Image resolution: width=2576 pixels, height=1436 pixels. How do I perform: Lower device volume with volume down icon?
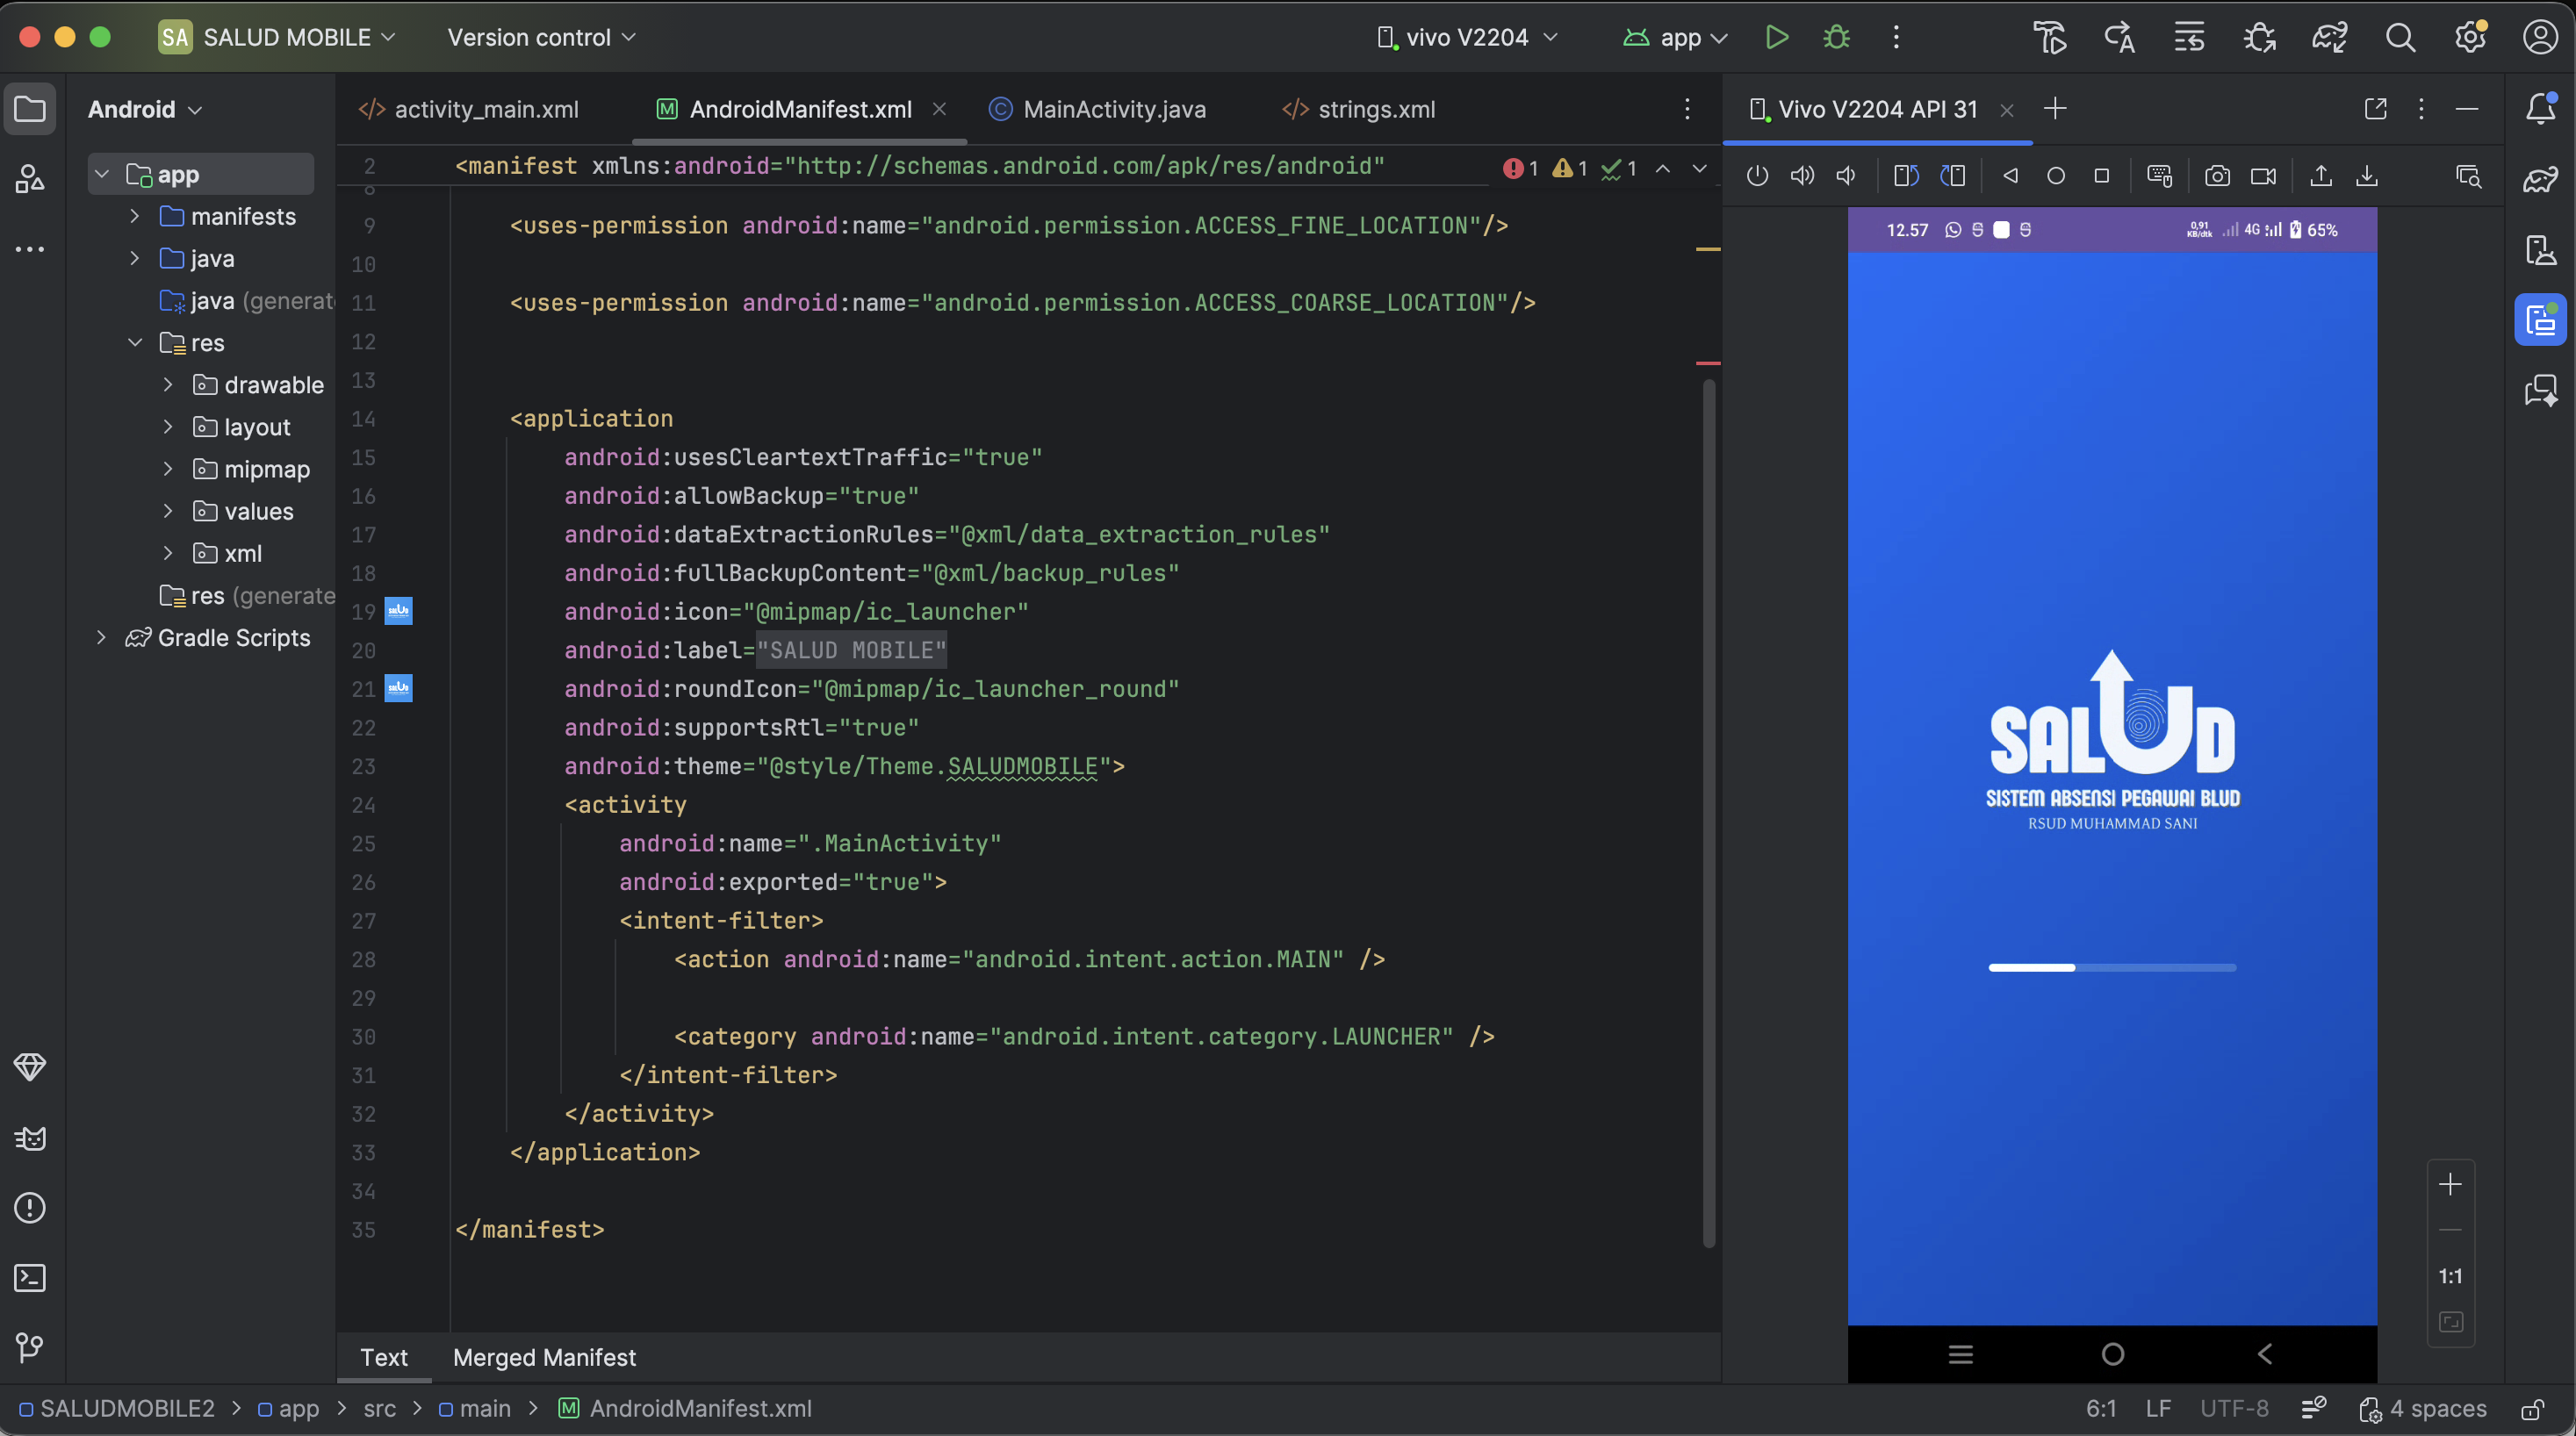(x=1846, y=176)
